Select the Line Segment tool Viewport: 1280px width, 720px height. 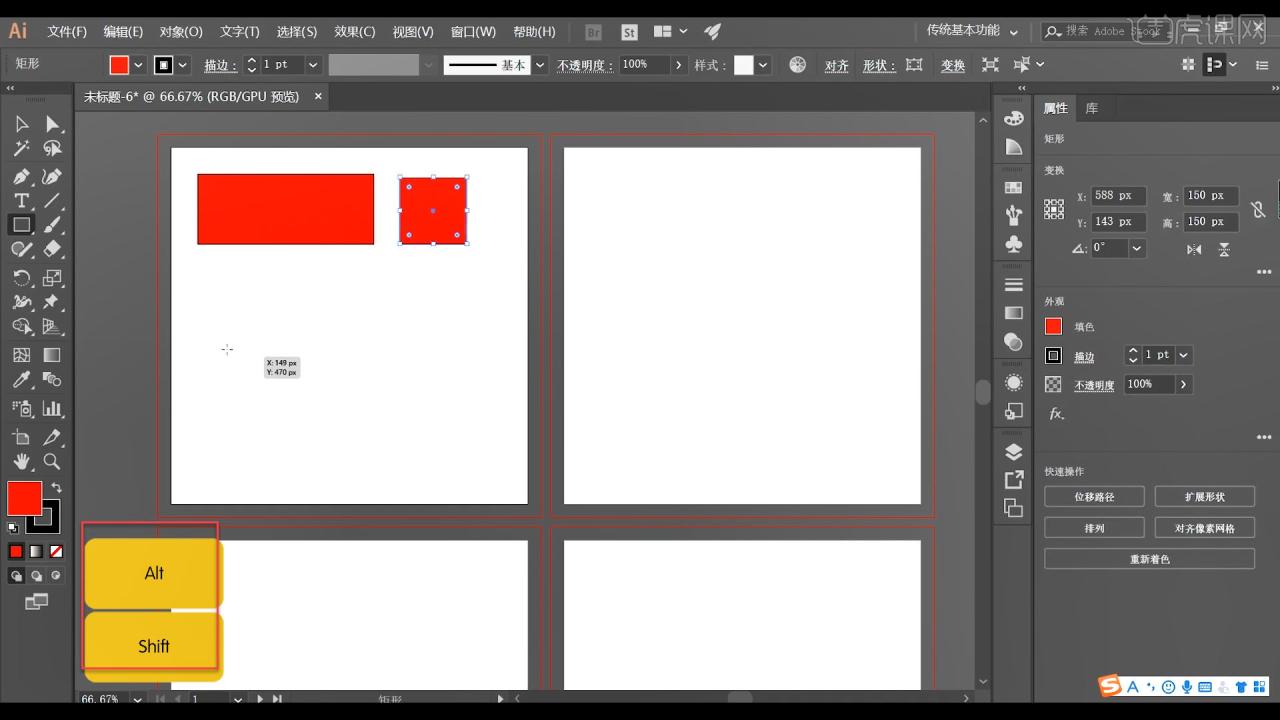(53, 200)
